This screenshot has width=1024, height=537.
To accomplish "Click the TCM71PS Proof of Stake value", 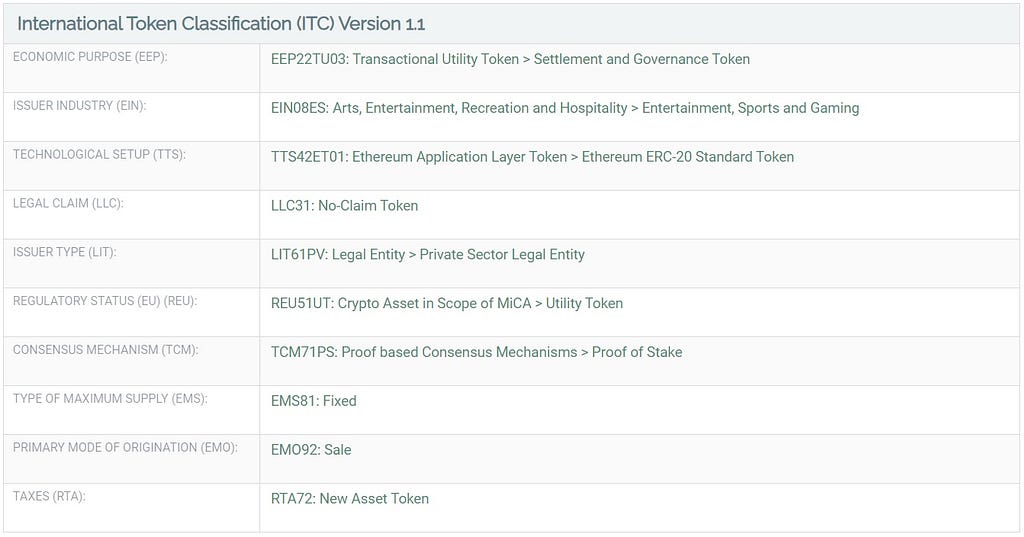I will [476, 352].
